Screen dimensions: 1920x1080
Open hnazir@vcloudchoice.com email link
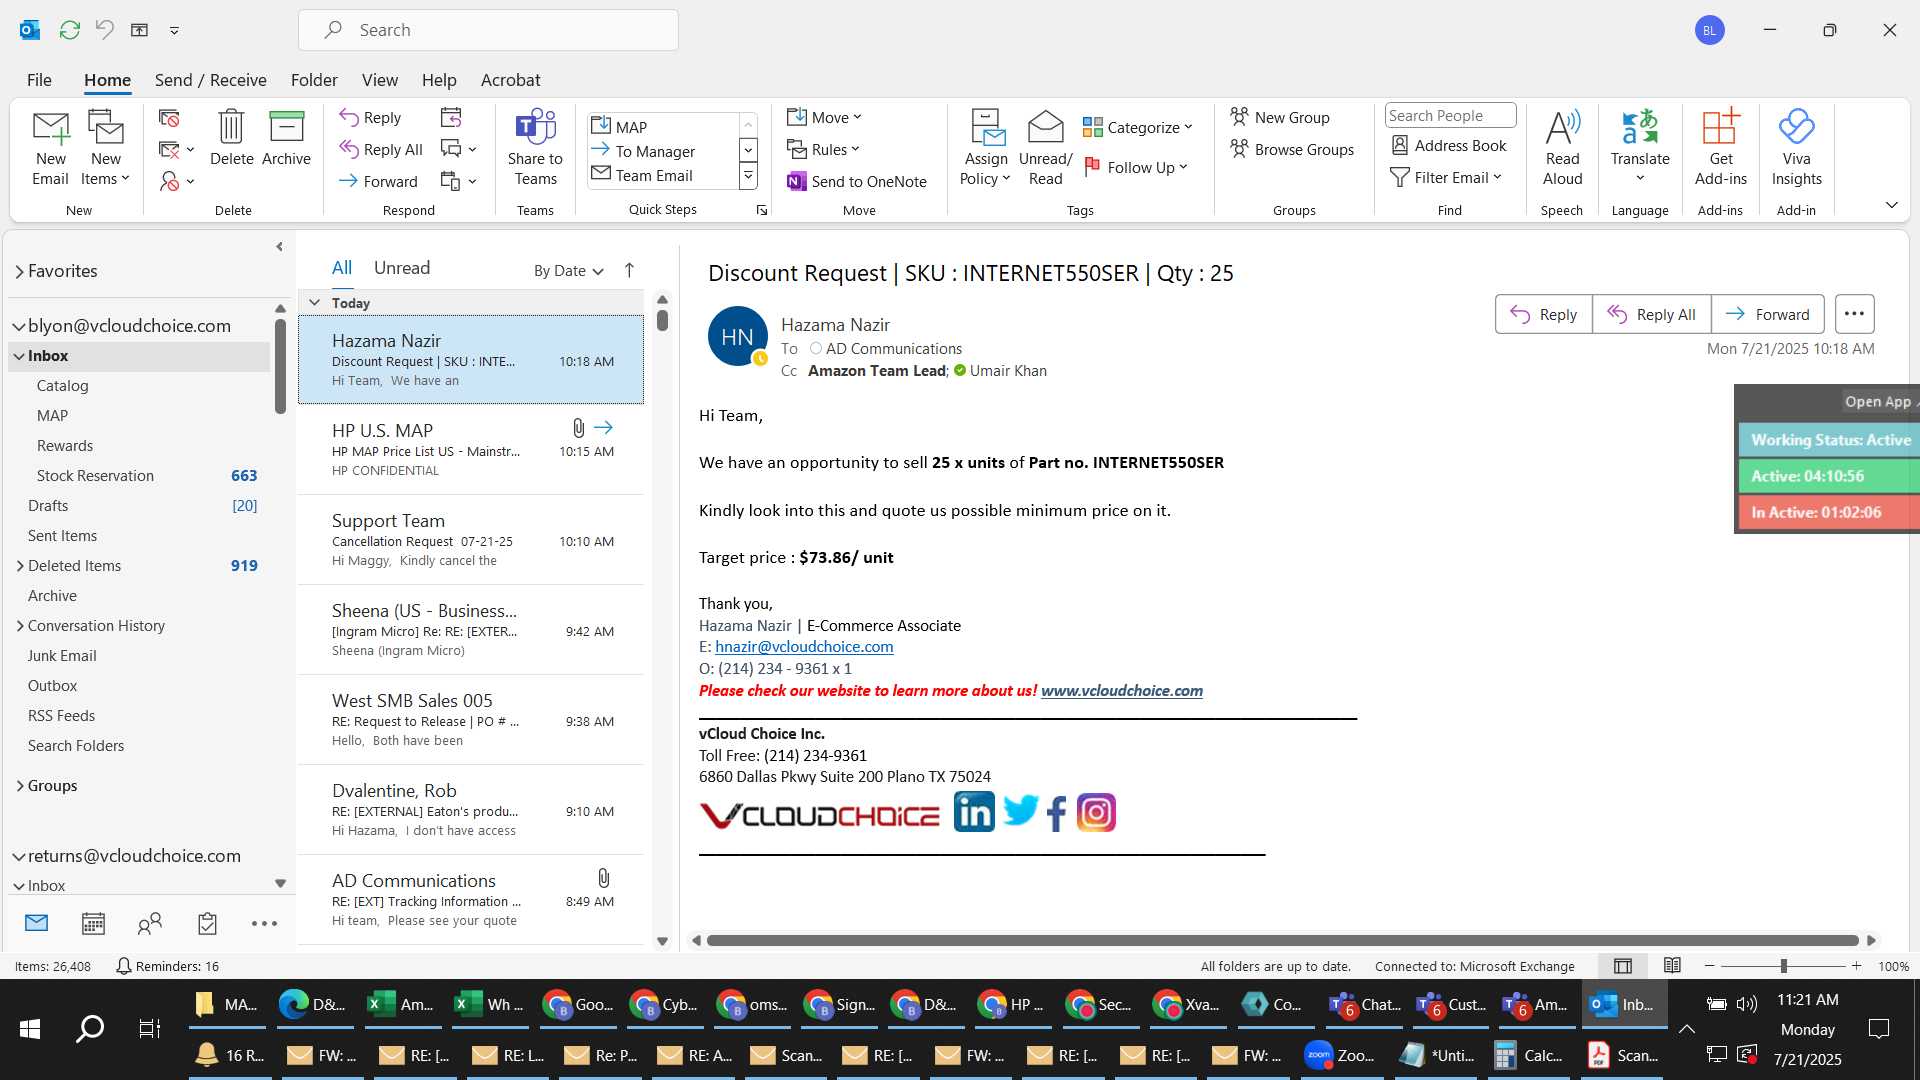click(x=804, y=647)
